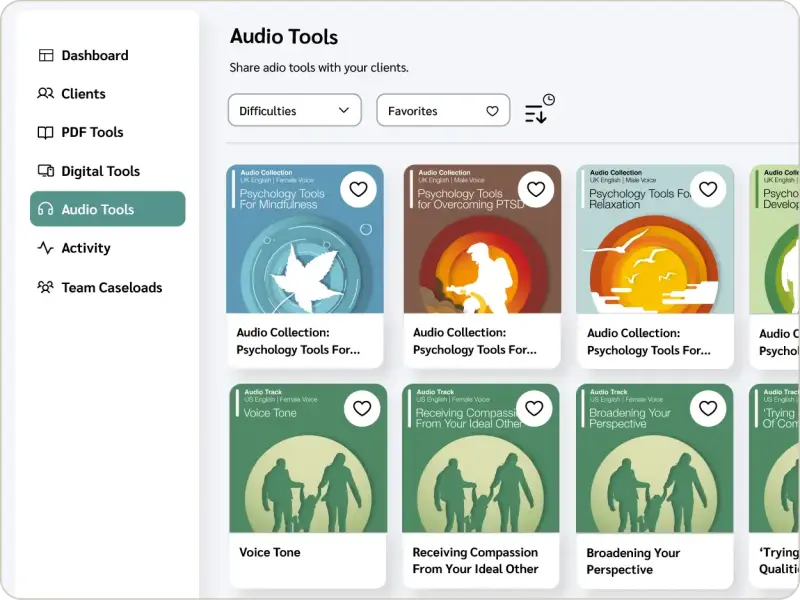This screenshot has width=800, height=600.
Task: Open PDF Tools section
Action: pyautogui.click(x=81, y=132)
